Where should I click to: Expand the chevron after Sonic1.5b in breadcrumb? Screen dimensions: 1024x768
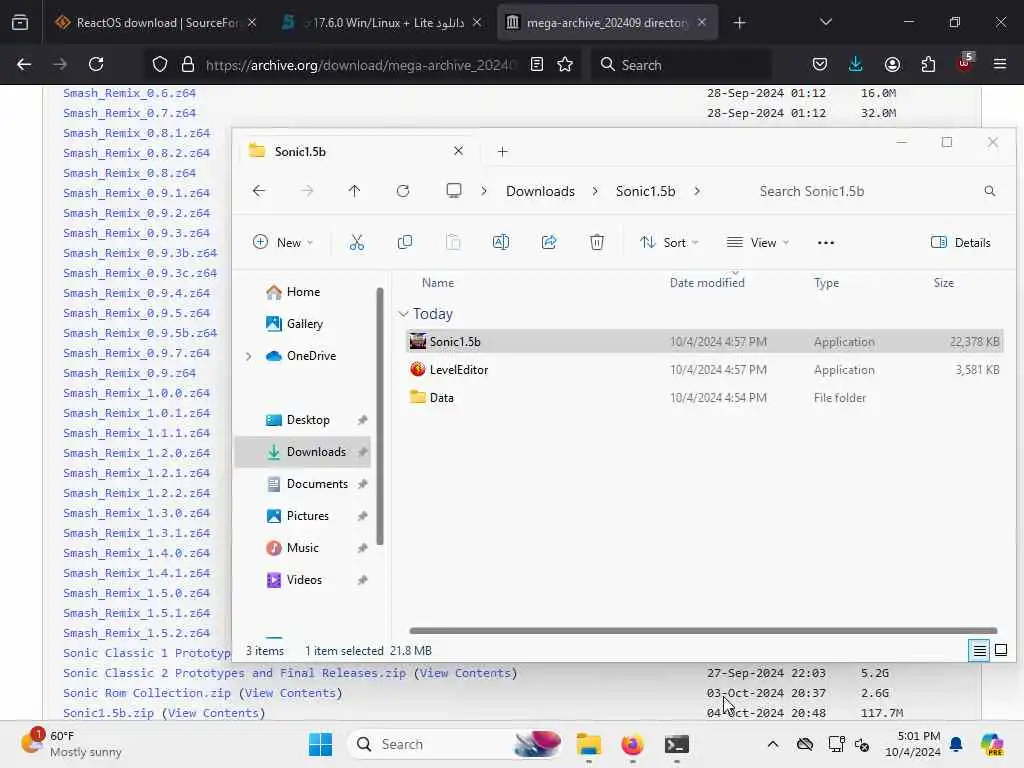tap(697, 191)
